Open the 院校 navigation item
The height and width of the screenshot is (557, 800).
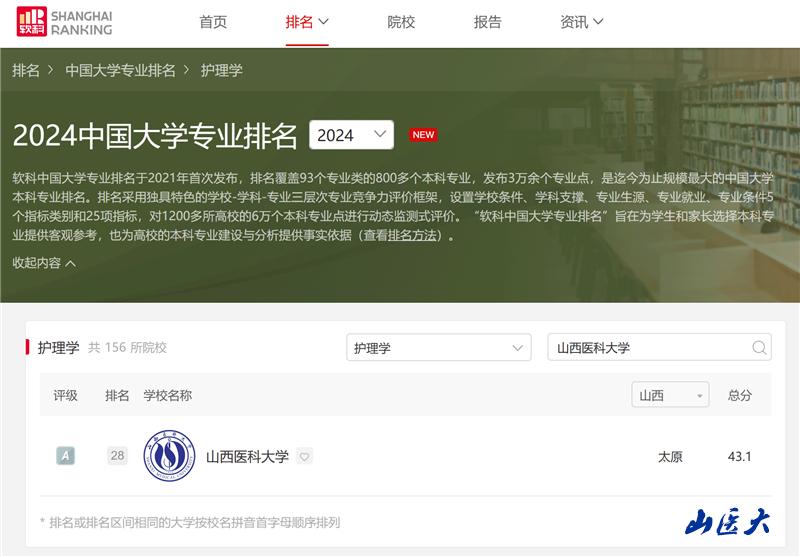point(401,22)
